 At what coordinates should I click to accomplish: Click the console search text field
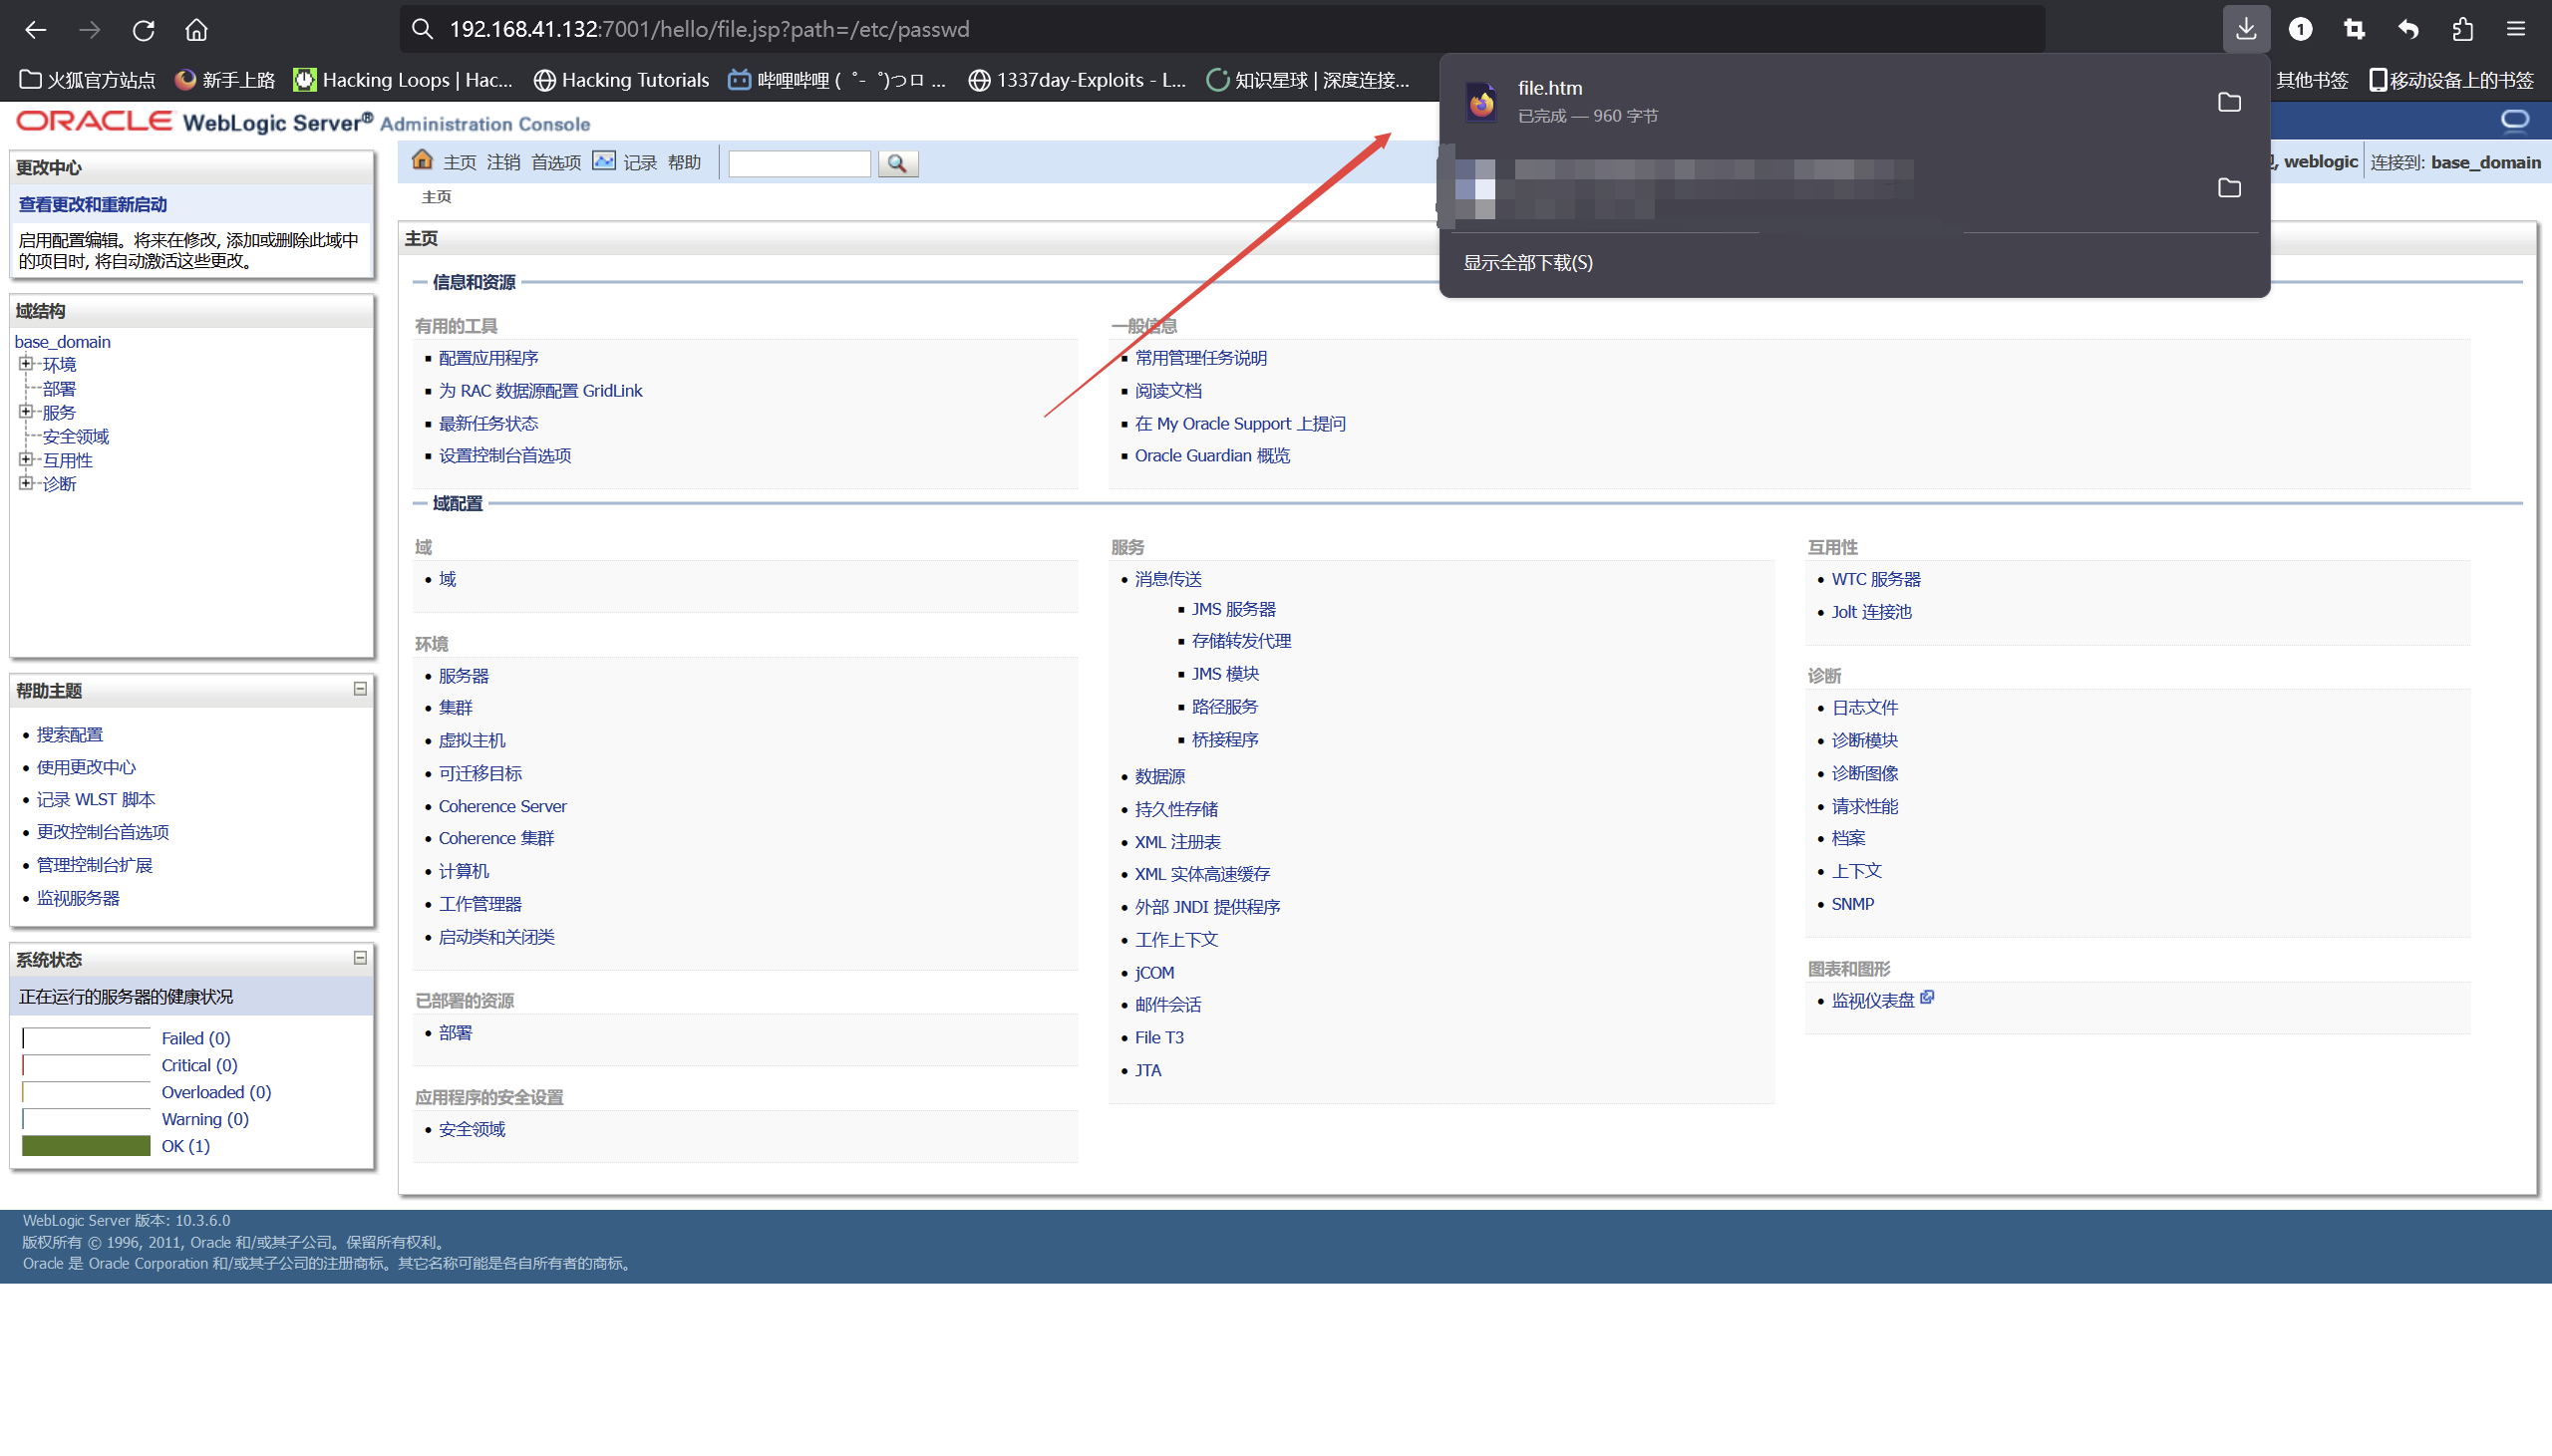pyautogui.click(x=799, y=163)
